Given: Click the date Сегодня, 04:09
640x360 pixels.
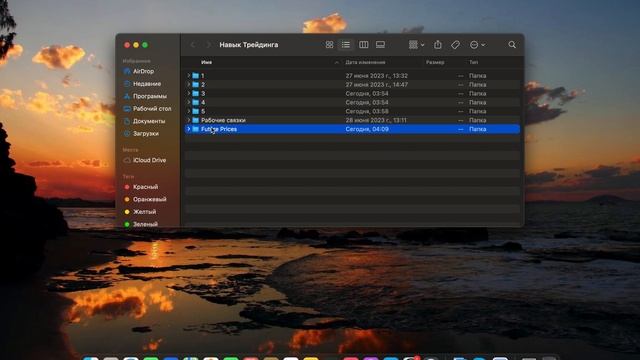Looking at the screenshot, I should 367,129.
